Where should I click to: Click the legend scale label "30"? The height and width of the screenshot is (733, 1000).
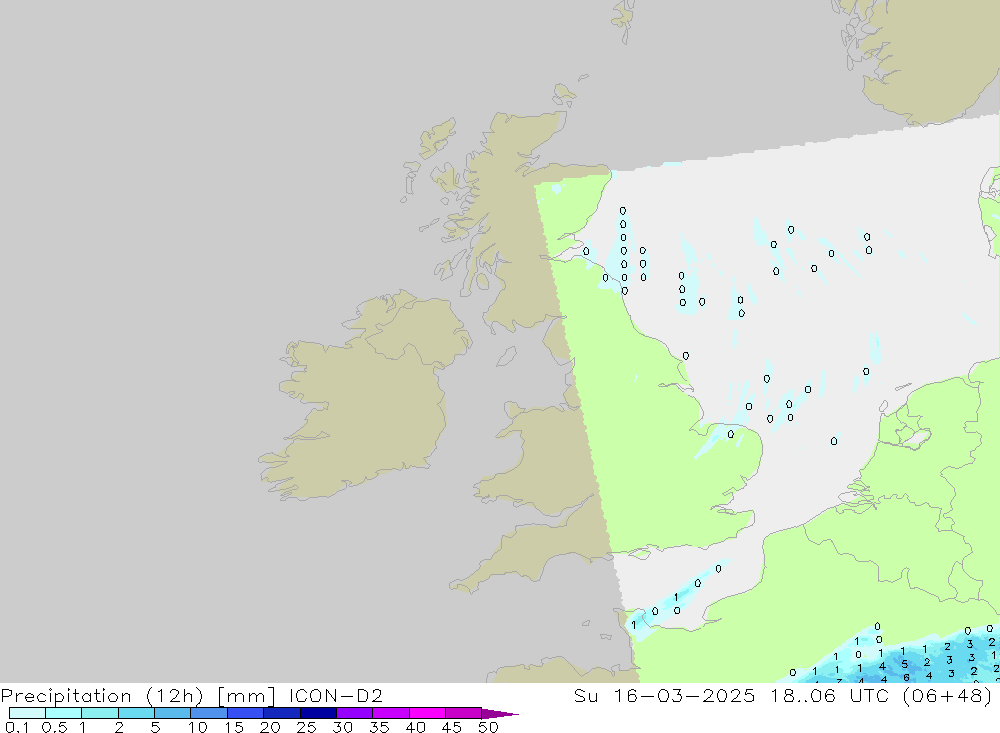pos(342,727)
